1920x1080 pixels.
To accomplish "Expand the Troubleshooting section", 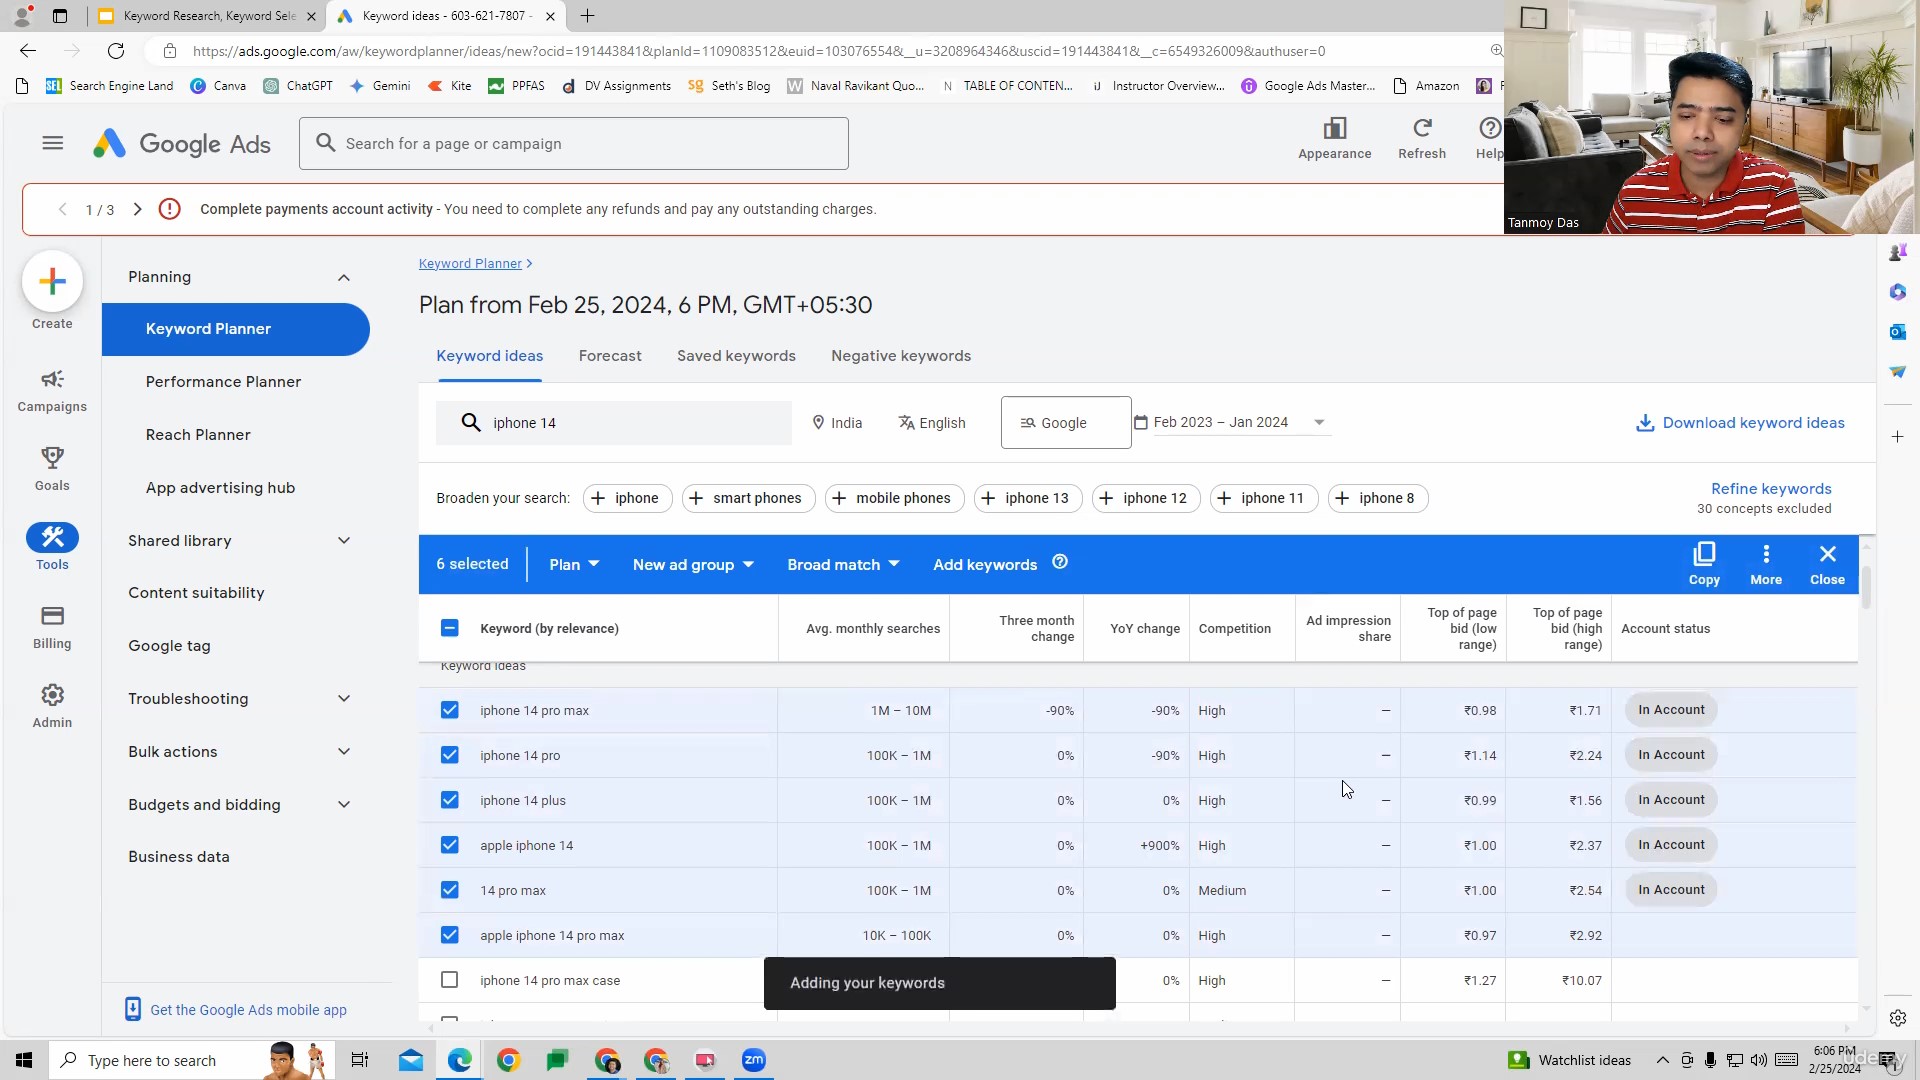I will point(343,699).
